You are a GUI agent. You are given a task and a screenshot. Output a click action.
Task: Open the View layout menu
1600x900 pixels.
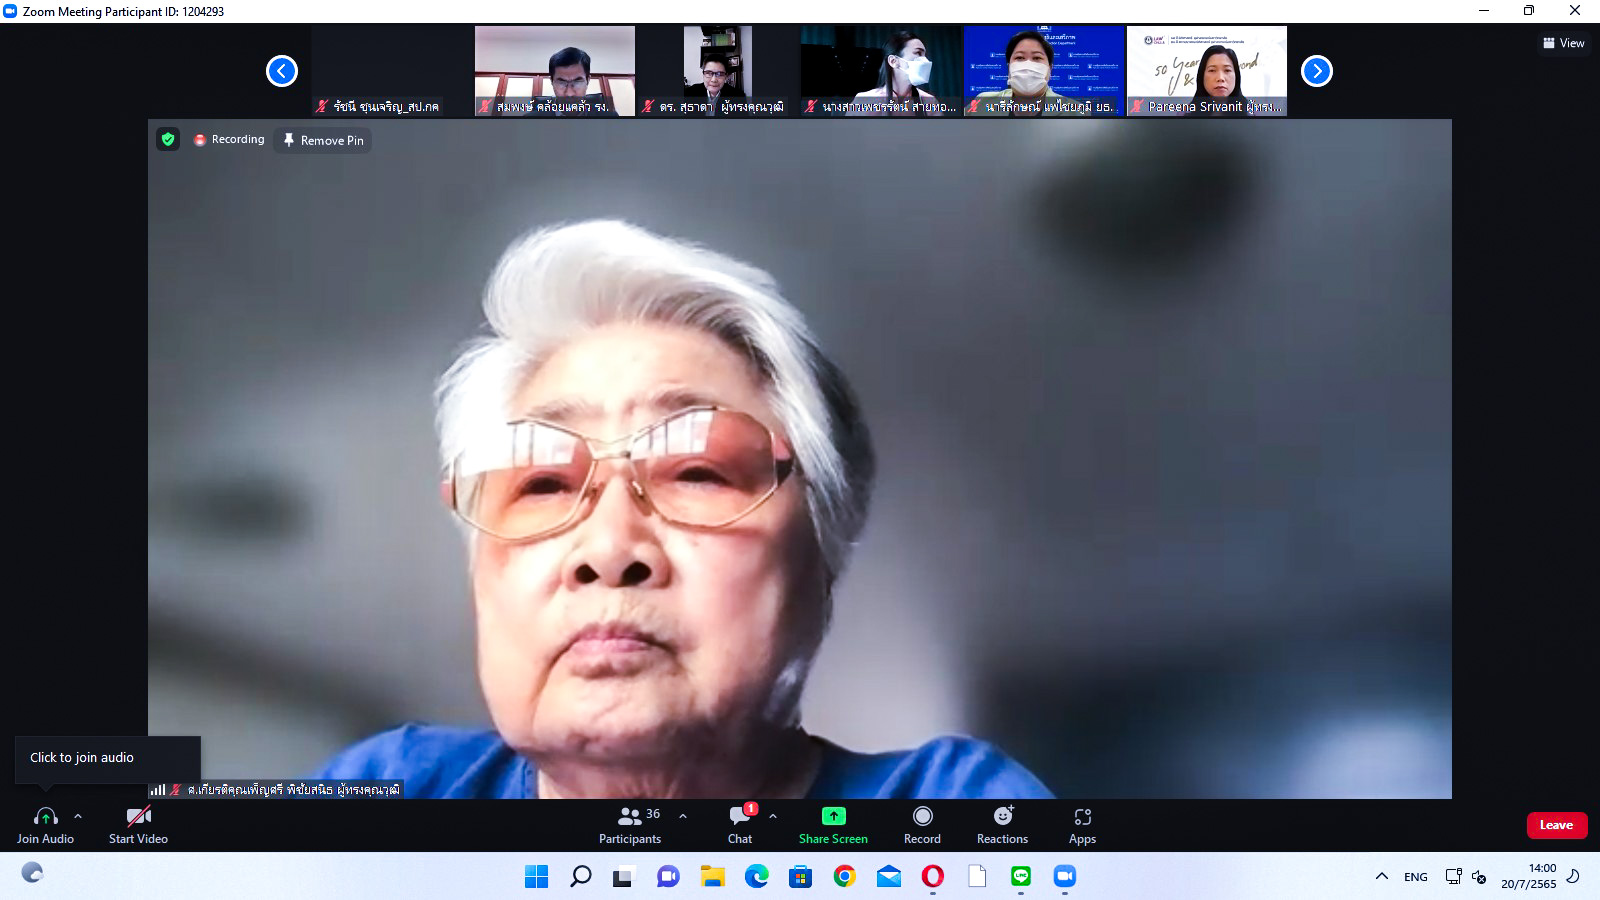pos(1564,43)
